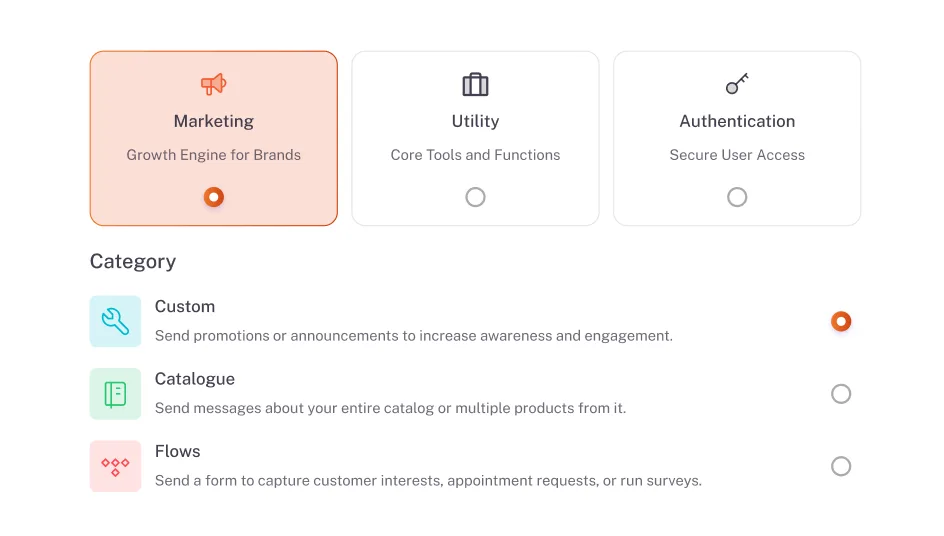Click the Custom wrench icon

115,321
